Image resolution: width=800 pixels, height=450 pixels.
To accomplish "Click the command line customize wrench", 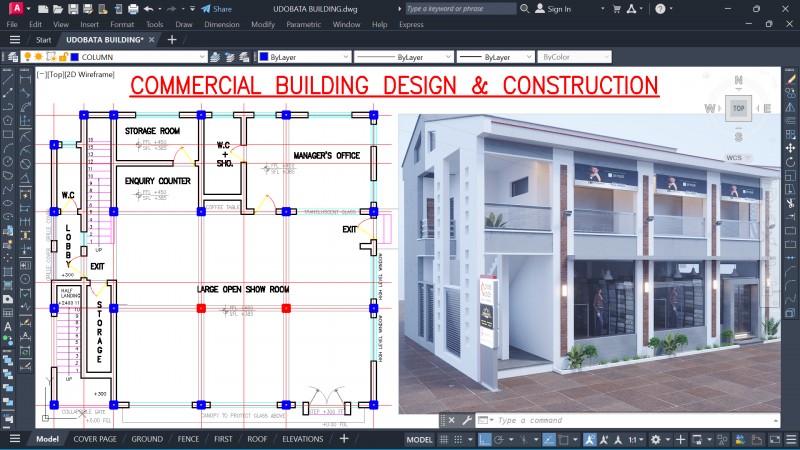I will pyautogui.click(x=466, y=420).
